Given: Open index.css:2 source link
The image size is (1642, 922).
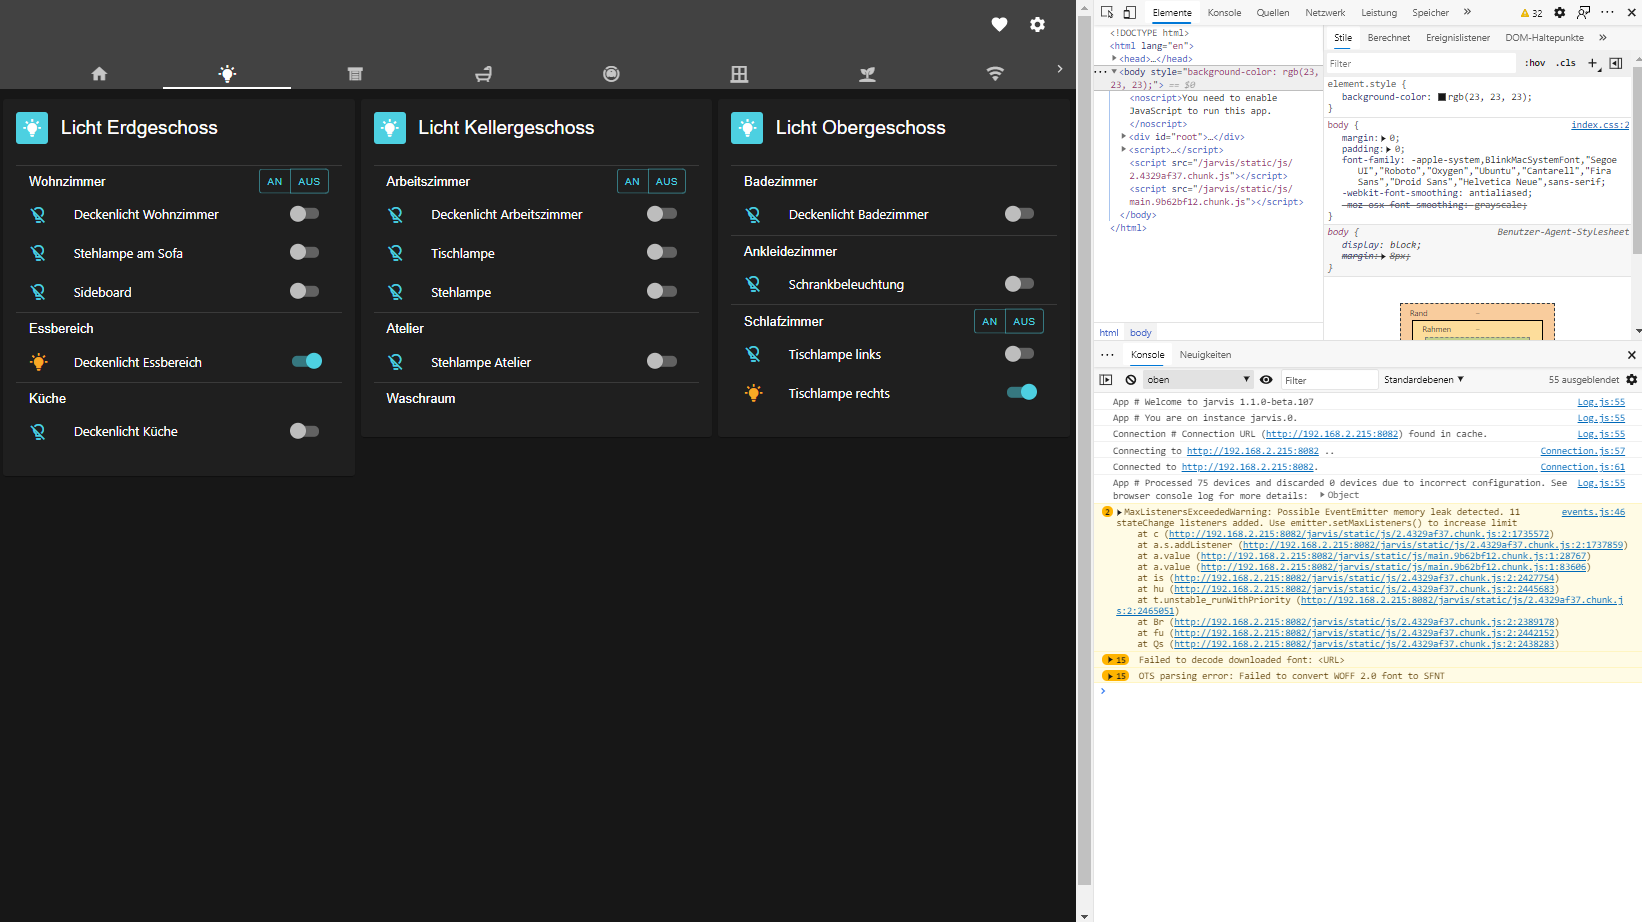Looking at the screenshot, I should [1600, 125].
